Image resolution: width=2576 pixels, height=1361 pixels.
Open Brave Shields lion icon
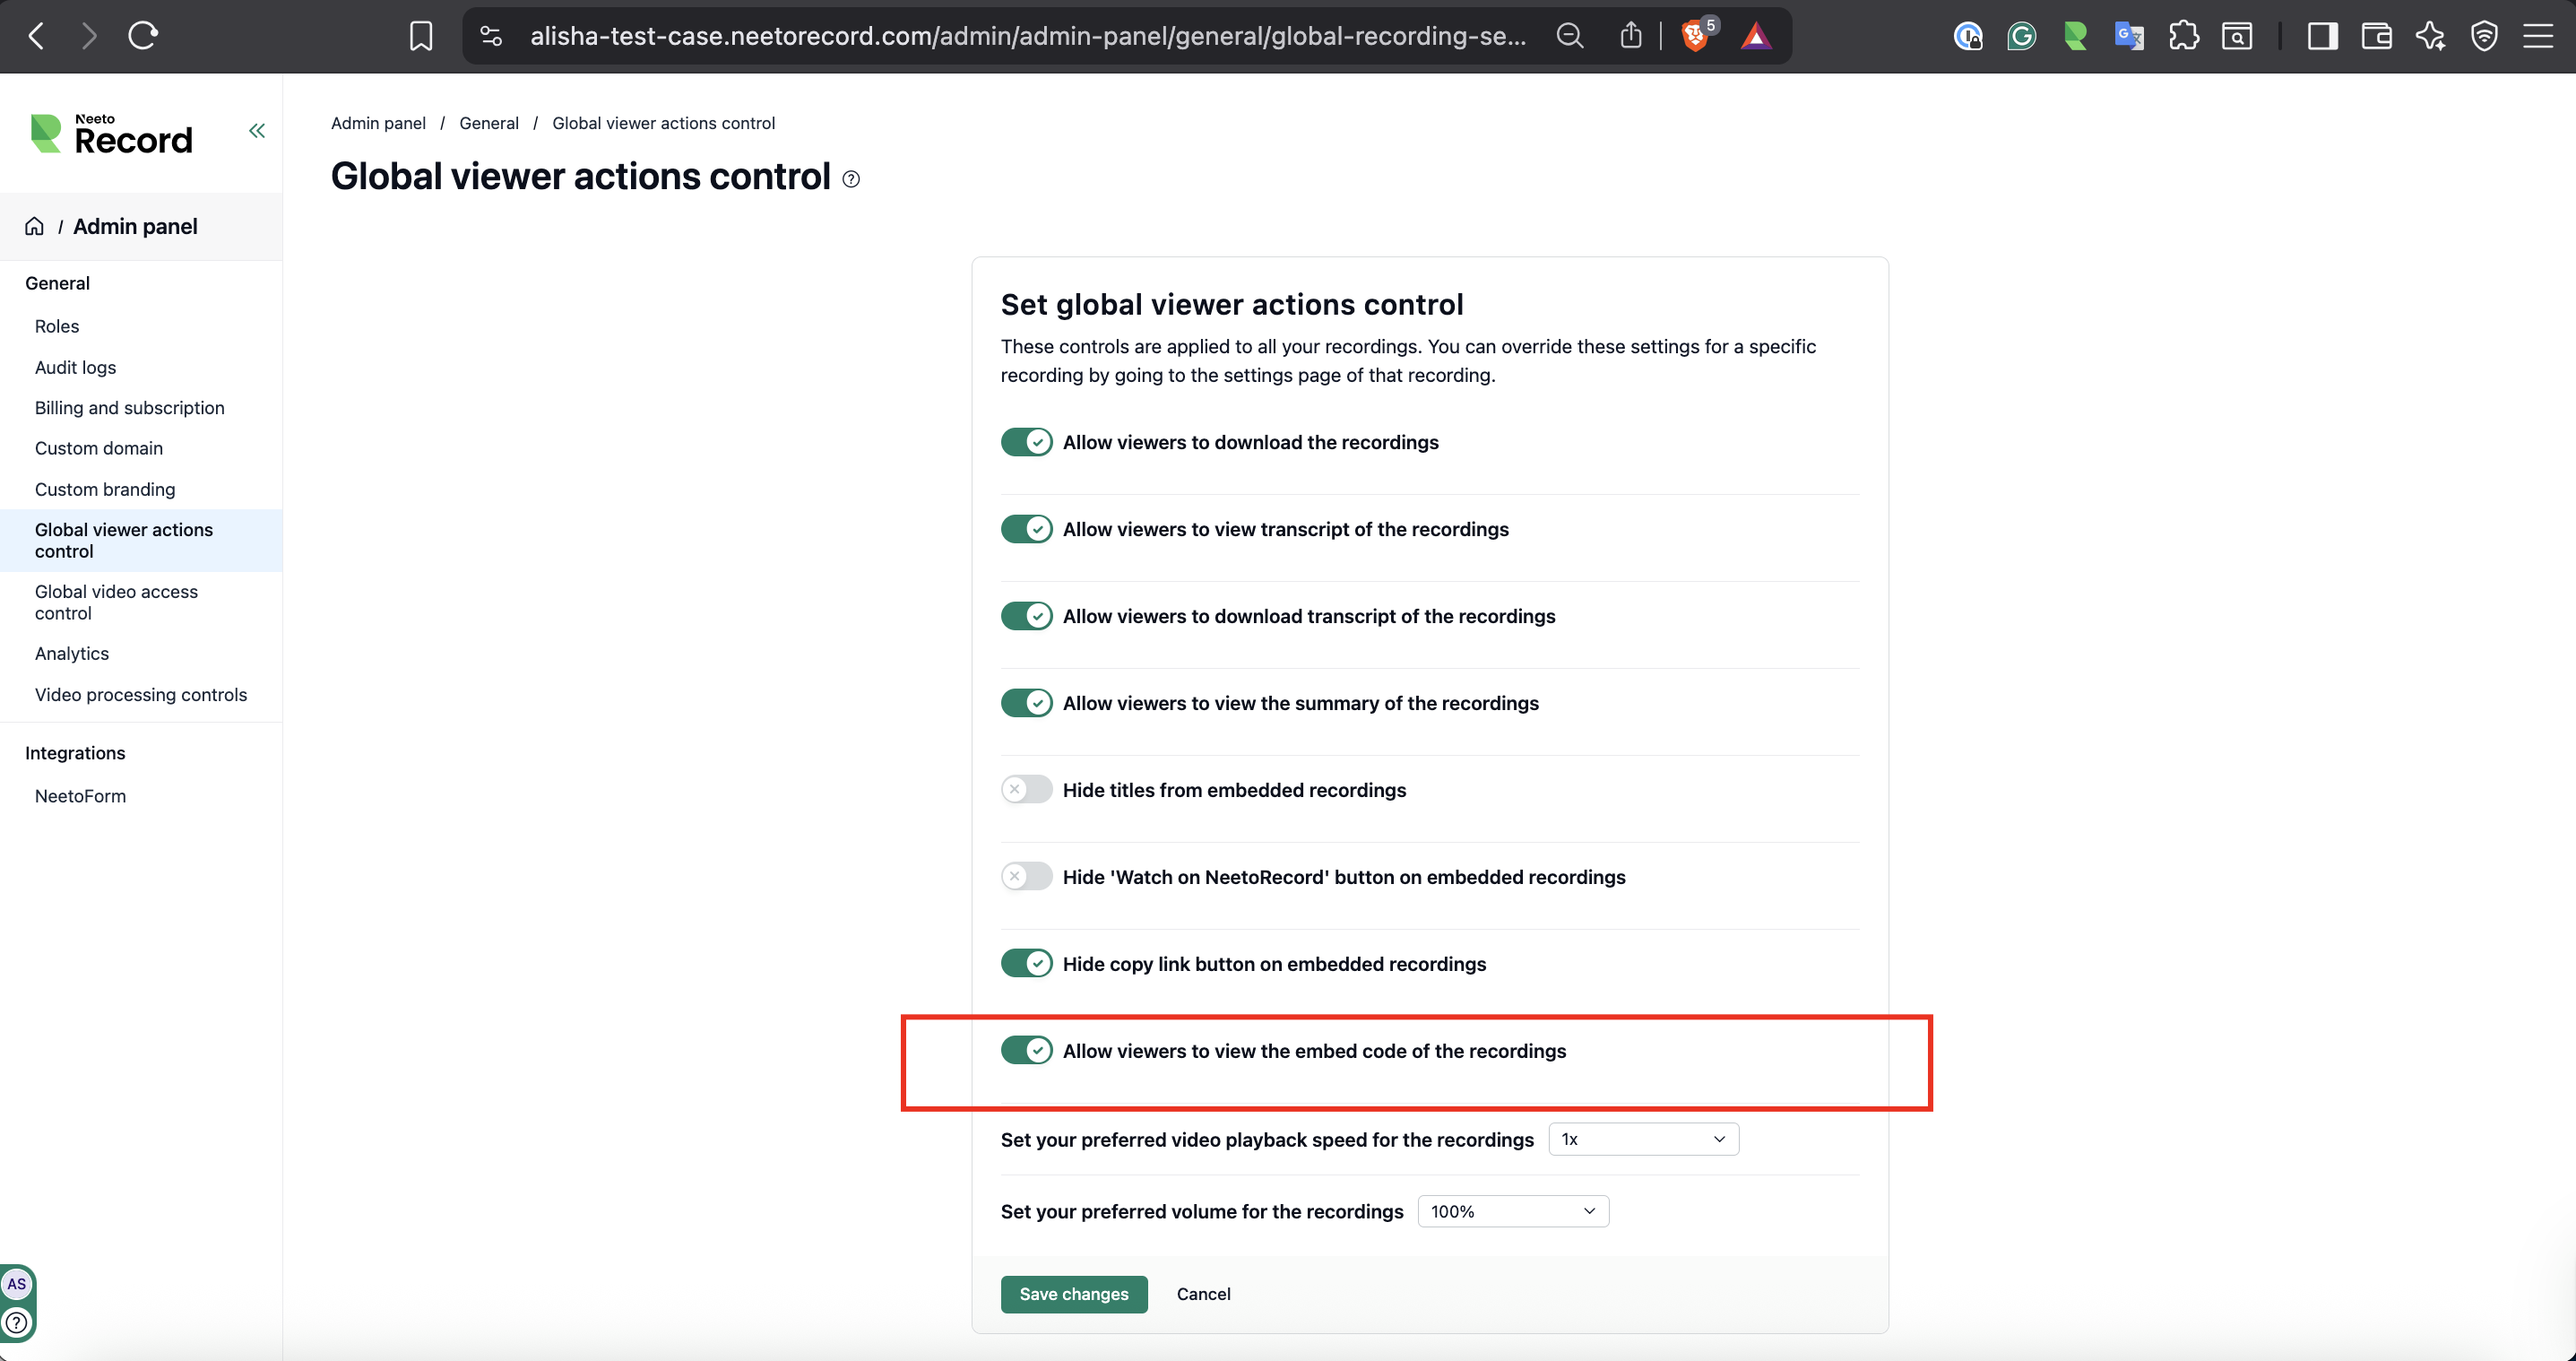coord(1694,37)
